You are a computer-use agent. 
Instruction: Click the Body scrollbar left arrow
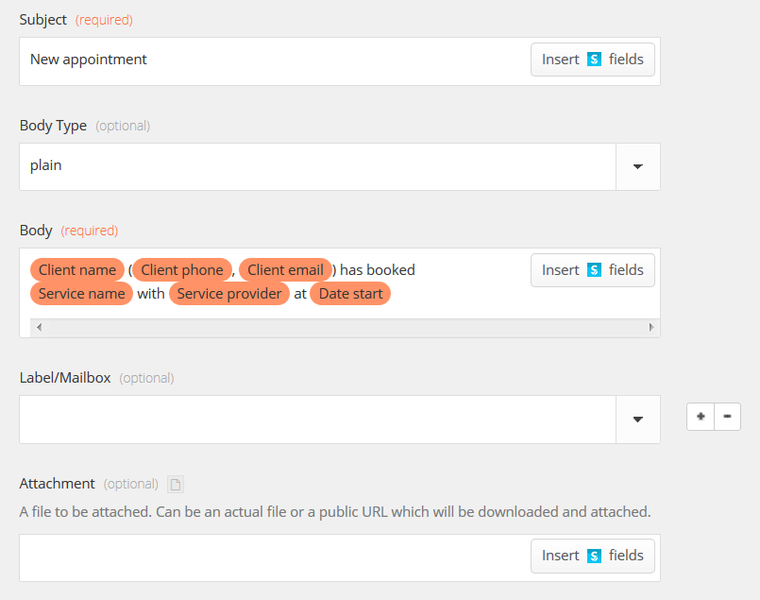[x=36, y=328]
